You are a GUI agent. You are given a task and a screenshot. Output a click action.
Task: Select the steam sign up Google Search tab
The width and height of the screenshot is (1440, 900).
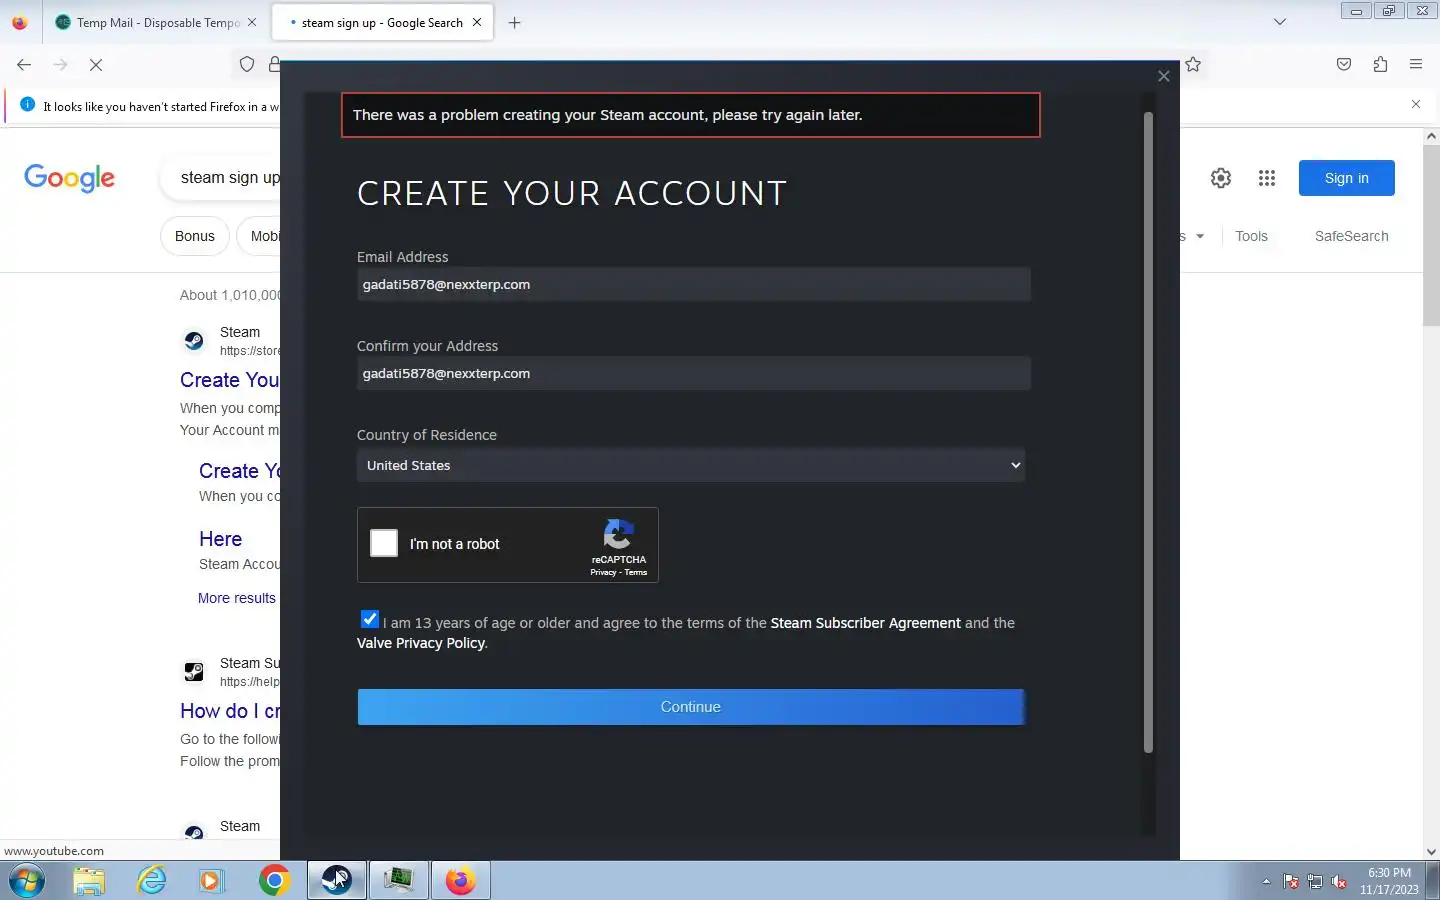(x=381, y=22)
